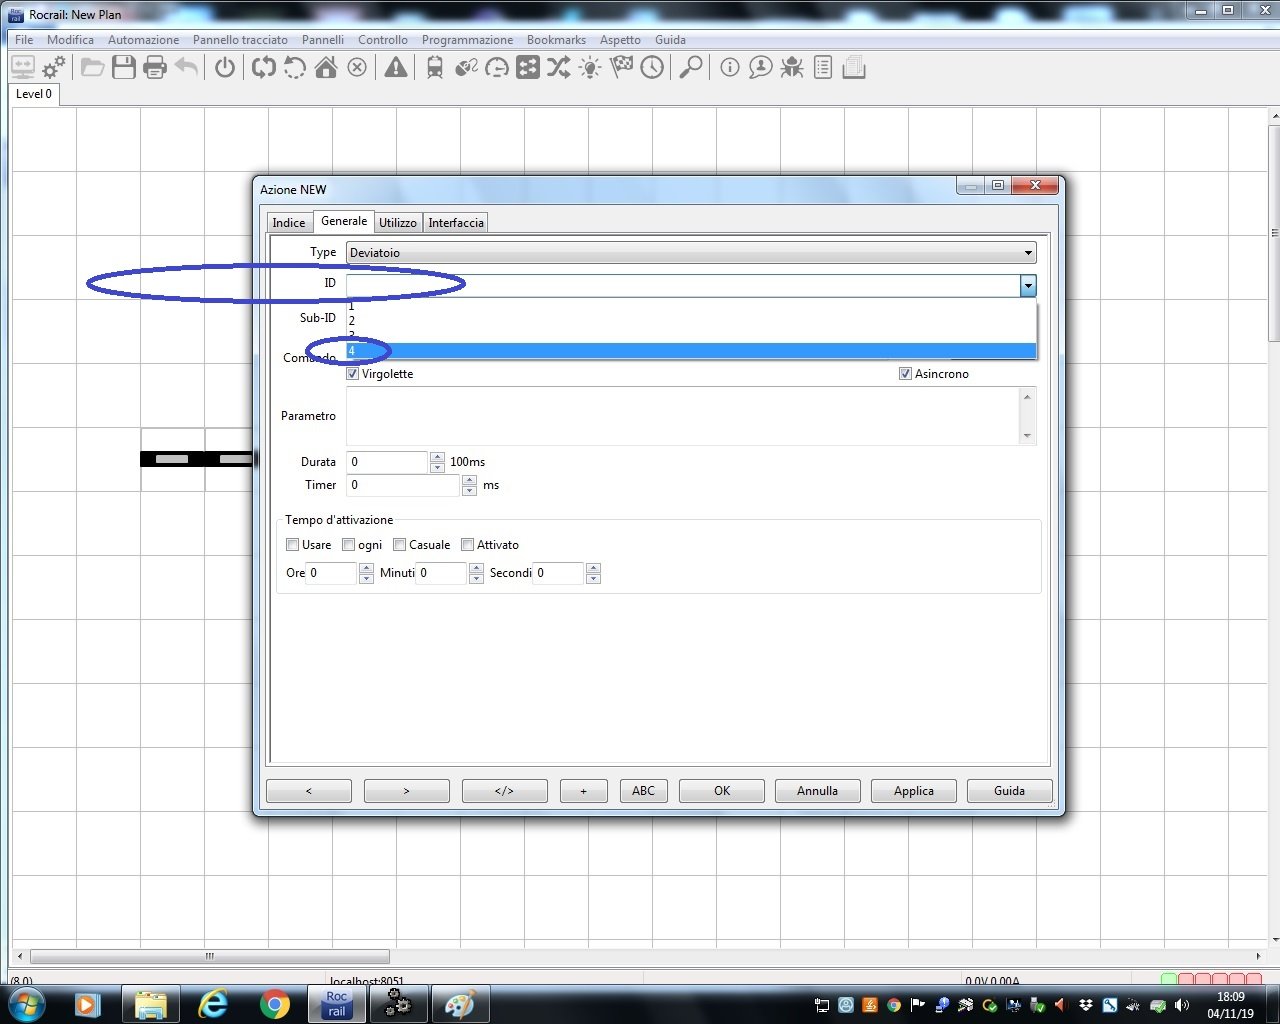The width and height of the screenshot is (1280, 1024).
Task: Click the save plan floppy disk icon
Action: click(x=124, y=68)
